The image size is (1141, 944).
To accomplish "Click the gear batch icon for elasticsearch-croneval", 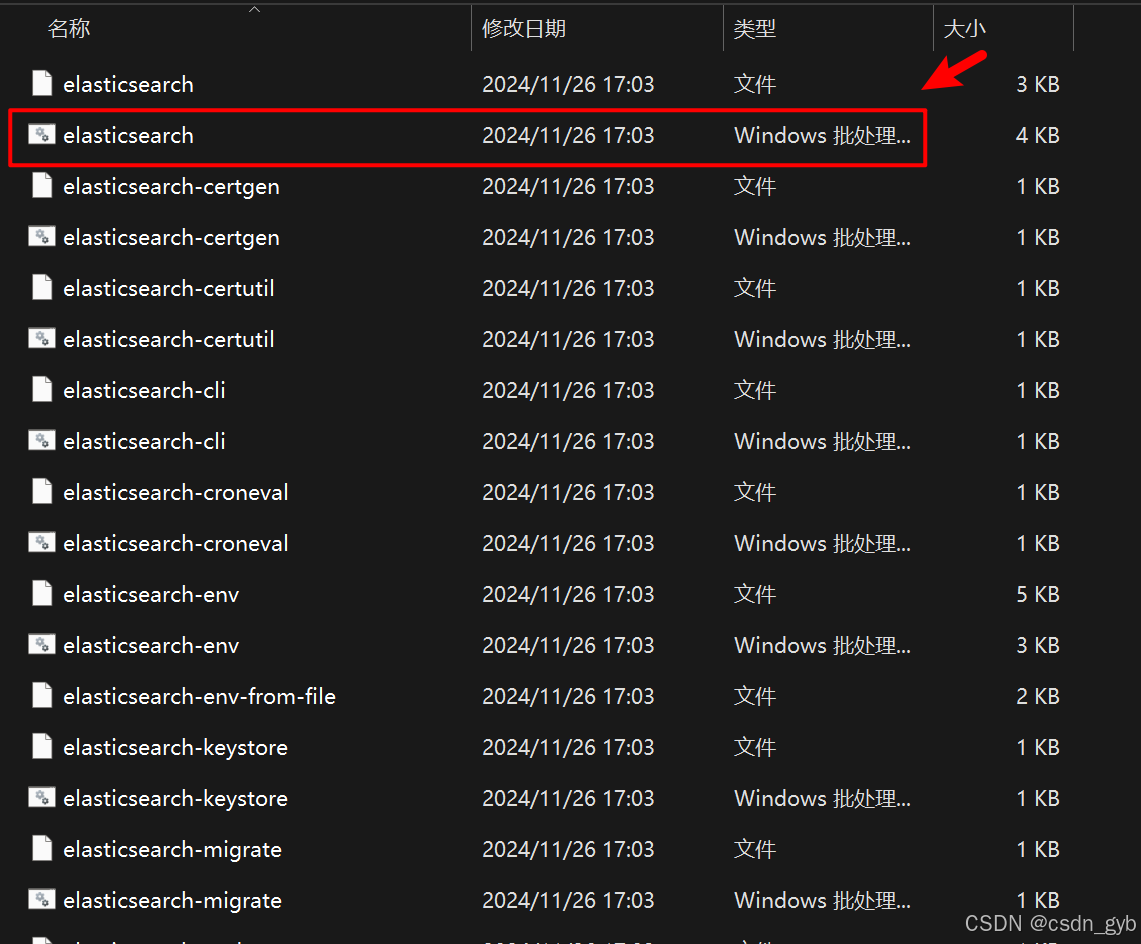I will tap(42, 542).
